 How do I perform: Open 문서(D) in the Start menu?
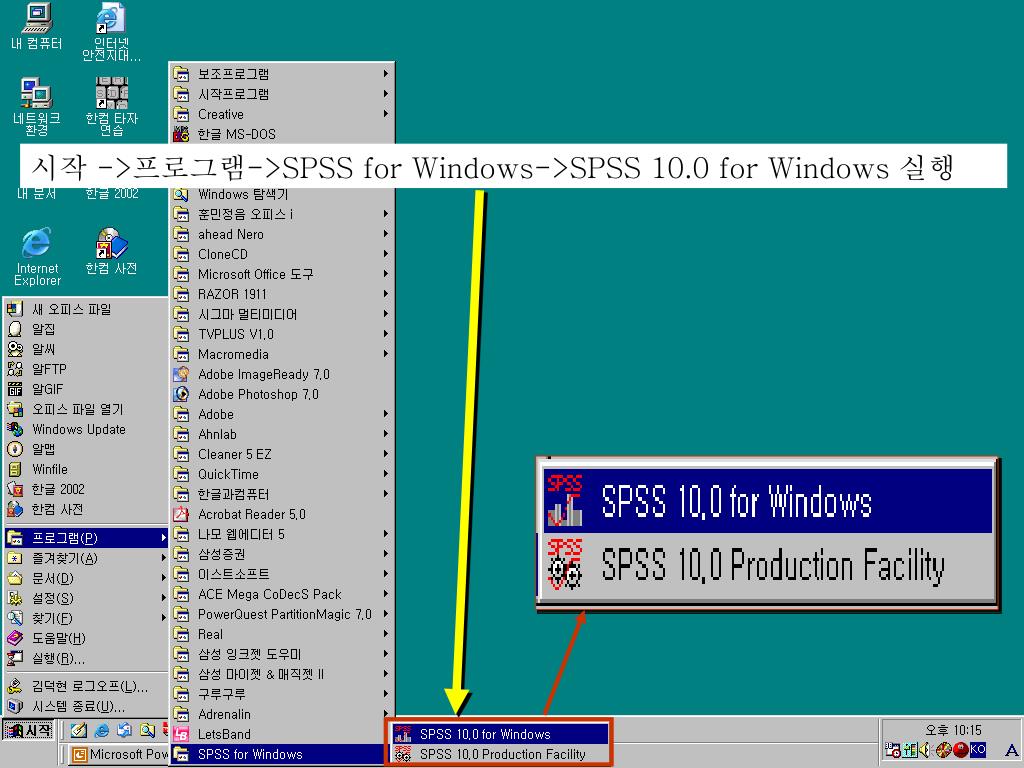[x=85, y=578]
